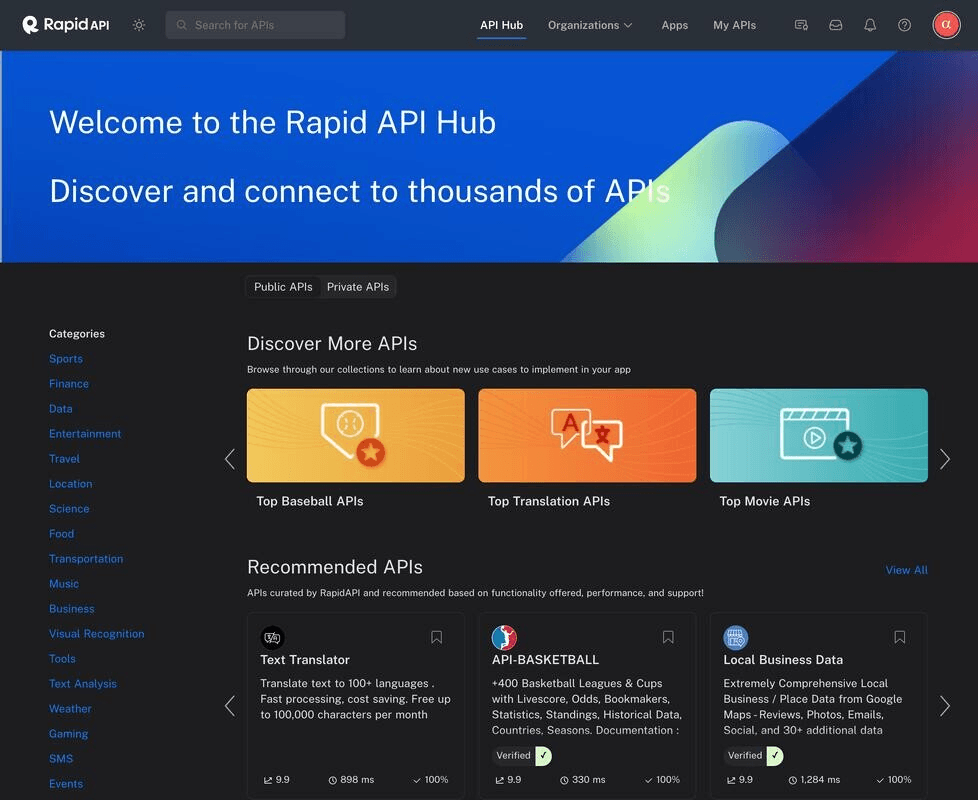Expand the Organizations dropdown

(590, 25)
